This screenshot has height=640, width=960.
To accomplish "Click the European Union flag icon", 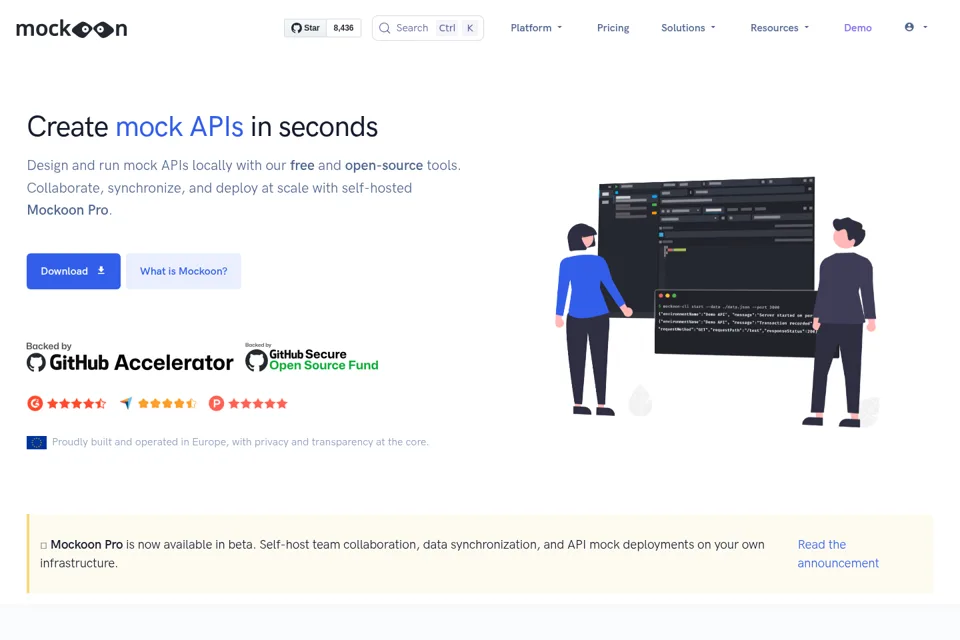I will (37, 442).
